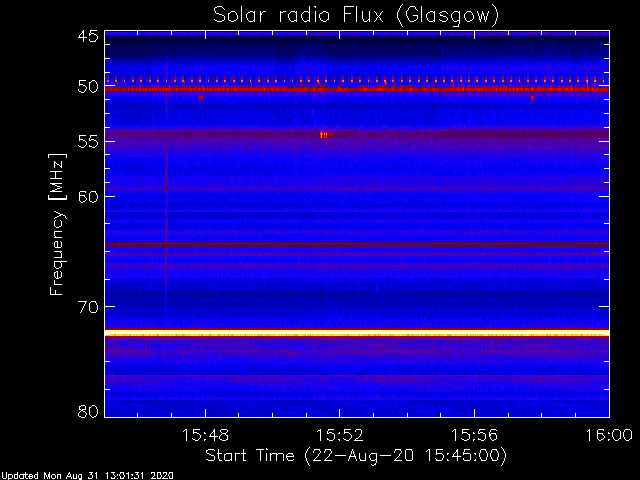Click the plot title "Solar radio Flux (Glasgow)"
This screenshot has height=480, width=640.
click(356, 15)
